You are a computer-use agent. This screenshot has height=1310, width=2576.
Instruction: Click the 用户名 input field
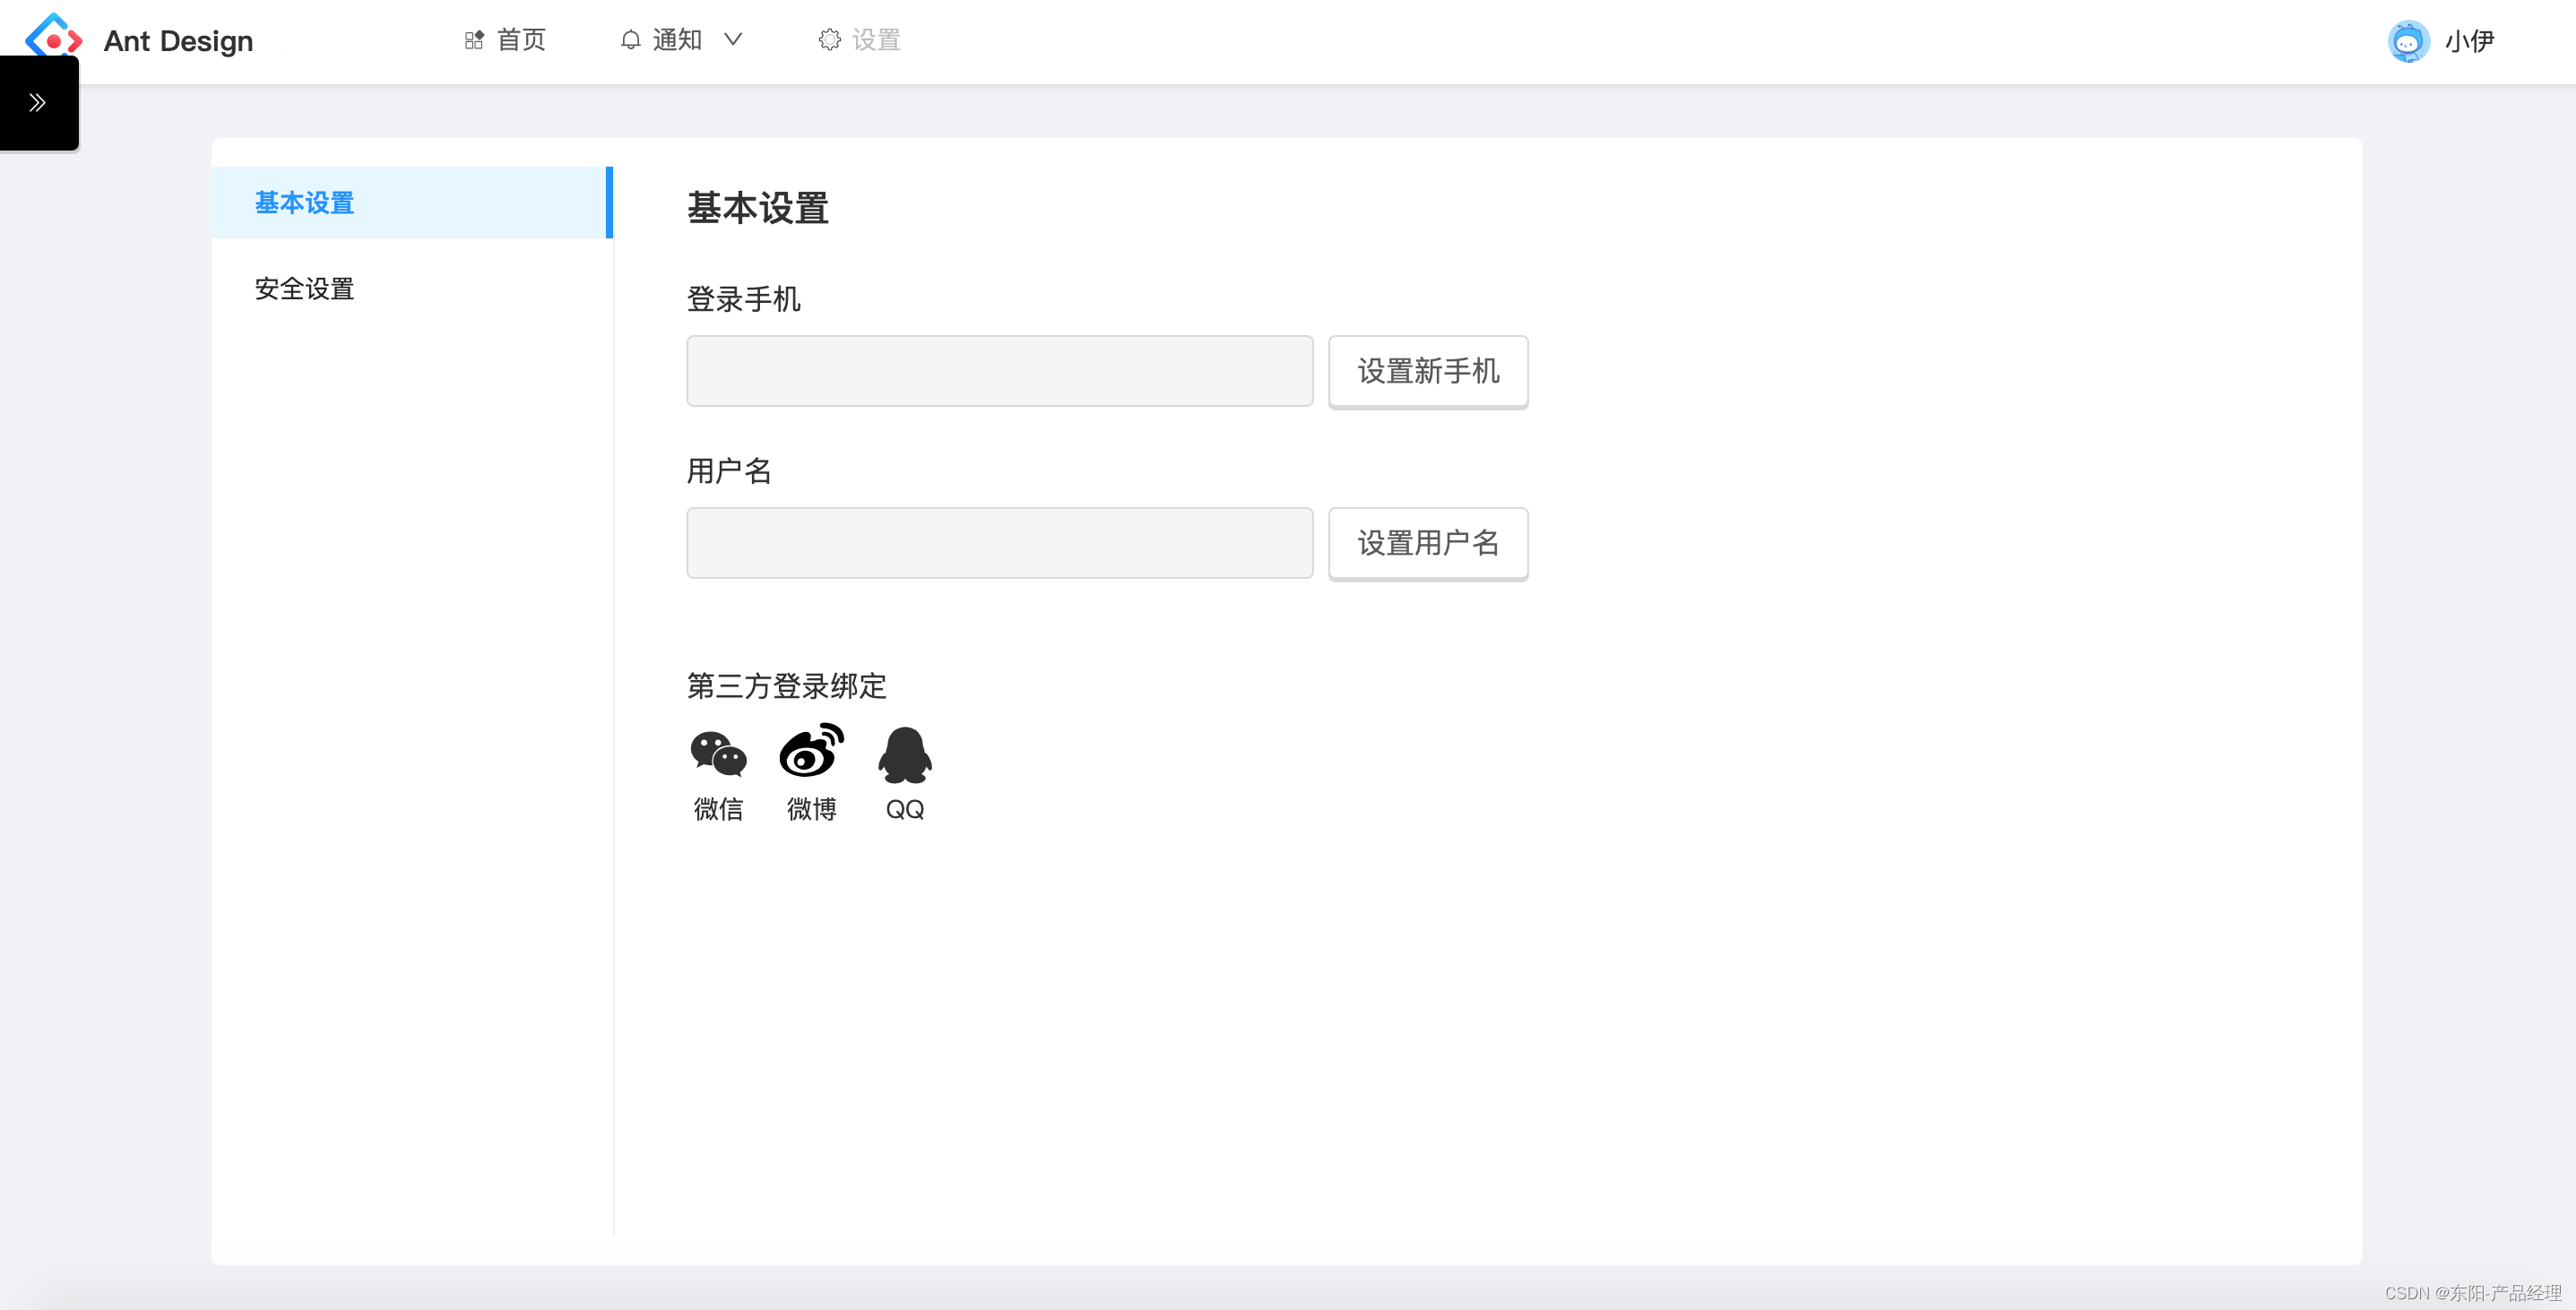(999, 543)
